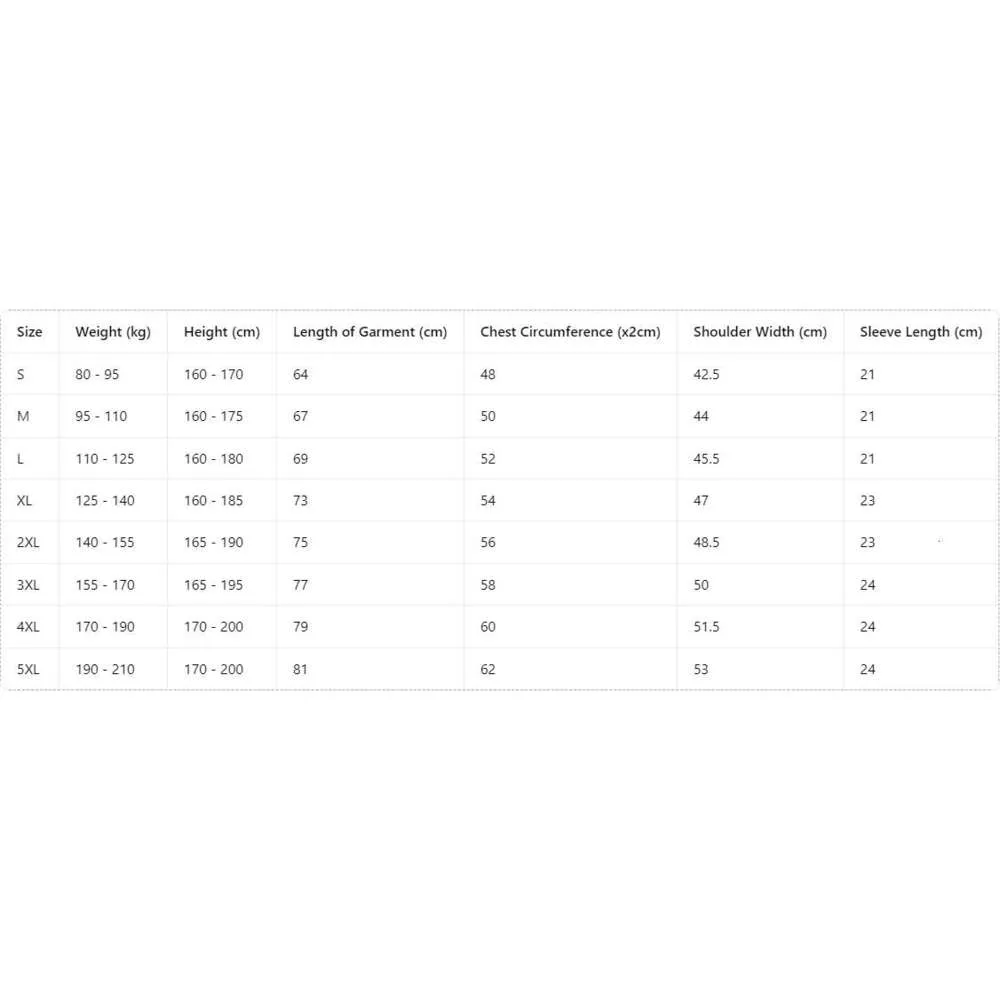The width and height of the screenshot is (1000, 1000).
Task: Select the S size row label
Action: click(20, 374)
